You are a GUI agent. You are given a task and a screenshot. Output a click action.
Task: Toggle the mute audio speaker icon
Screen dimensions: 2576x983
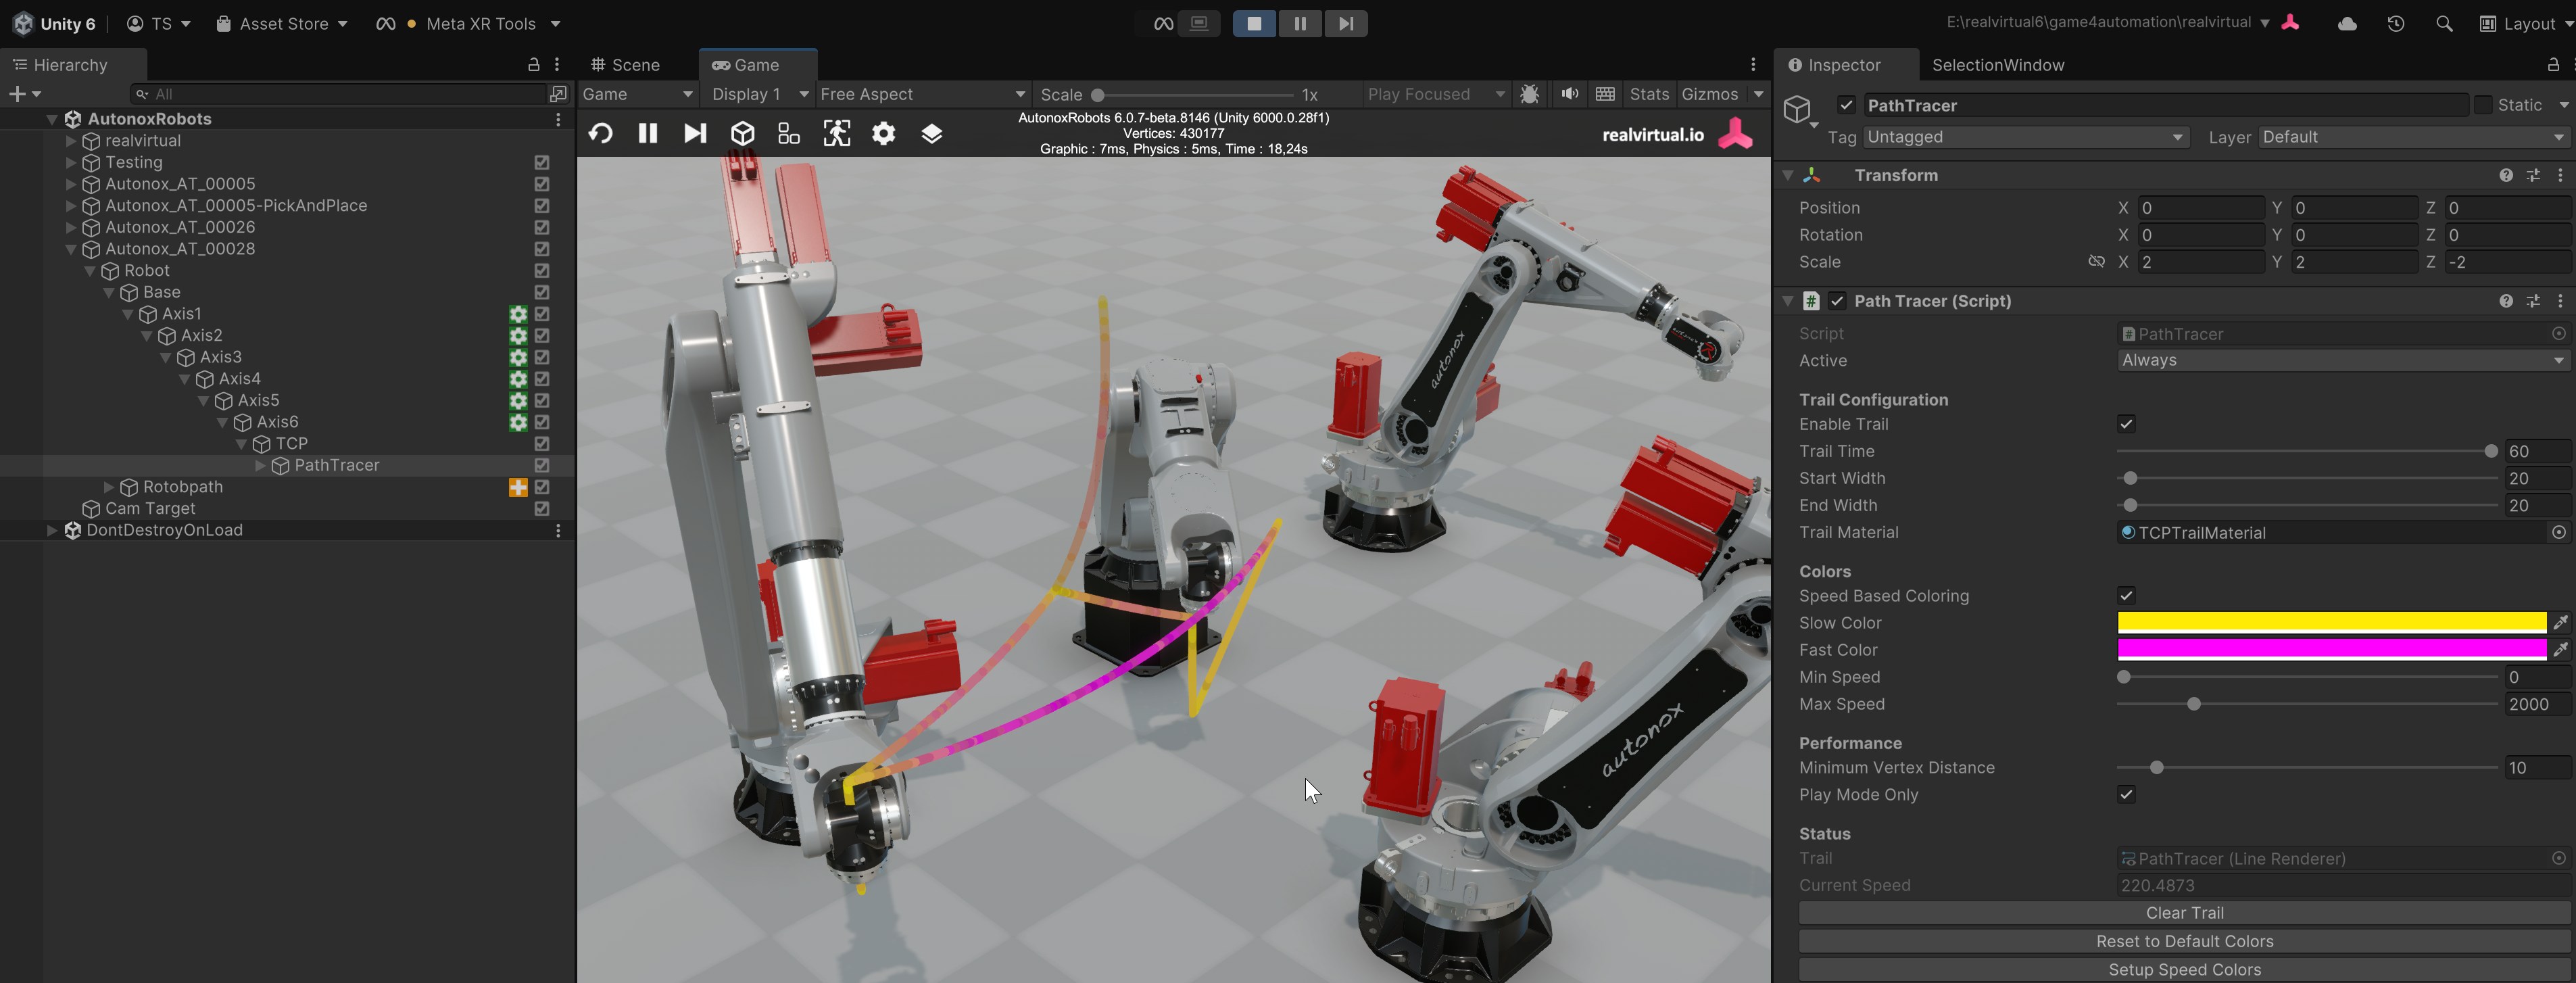click(x=1569, y=94)
